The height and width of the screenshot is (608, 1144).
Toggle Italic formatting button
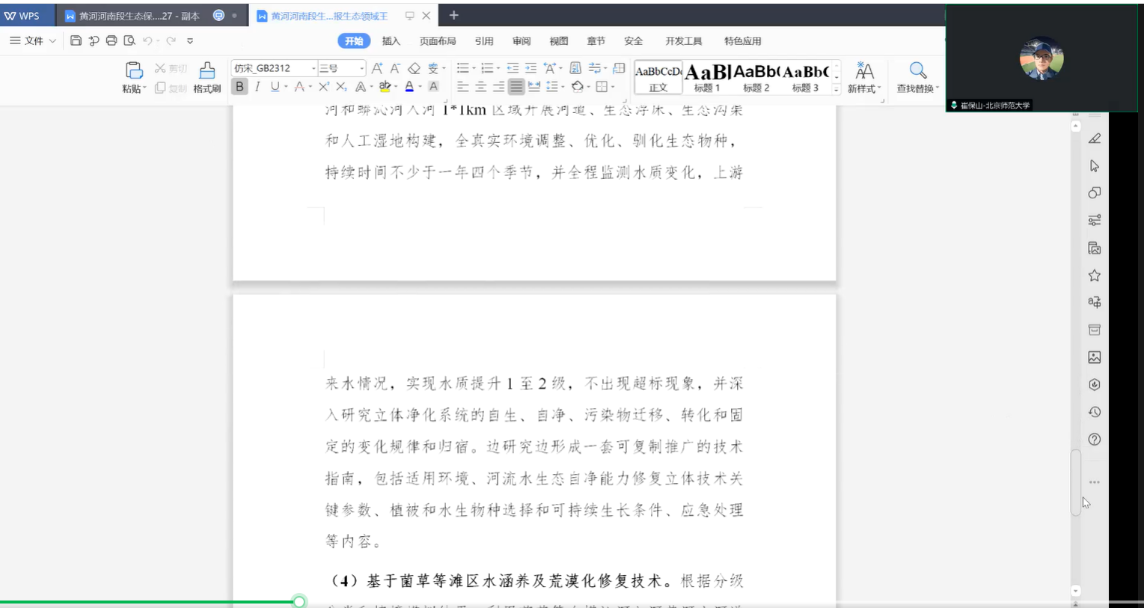pos(257,87)
